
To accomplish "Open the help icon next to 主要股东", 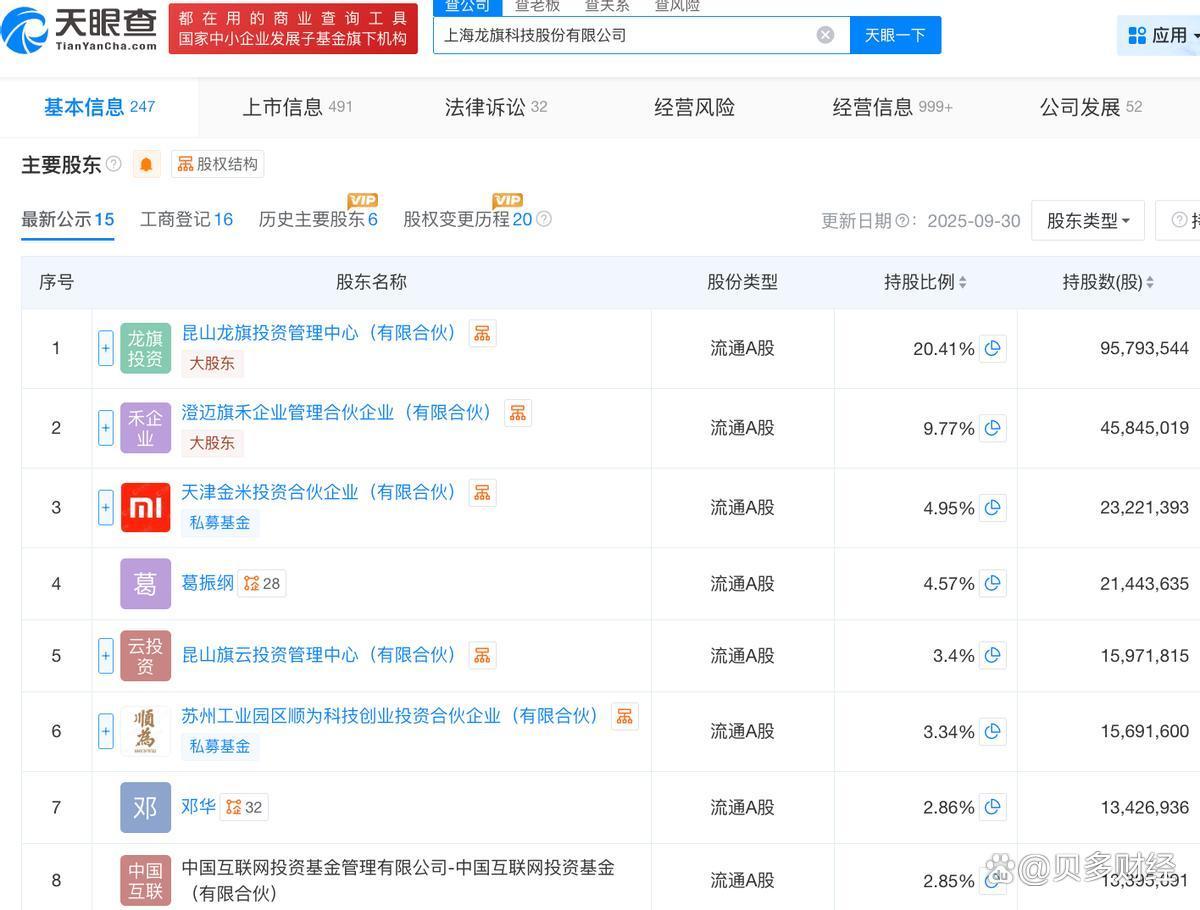I will coord(114,164).
